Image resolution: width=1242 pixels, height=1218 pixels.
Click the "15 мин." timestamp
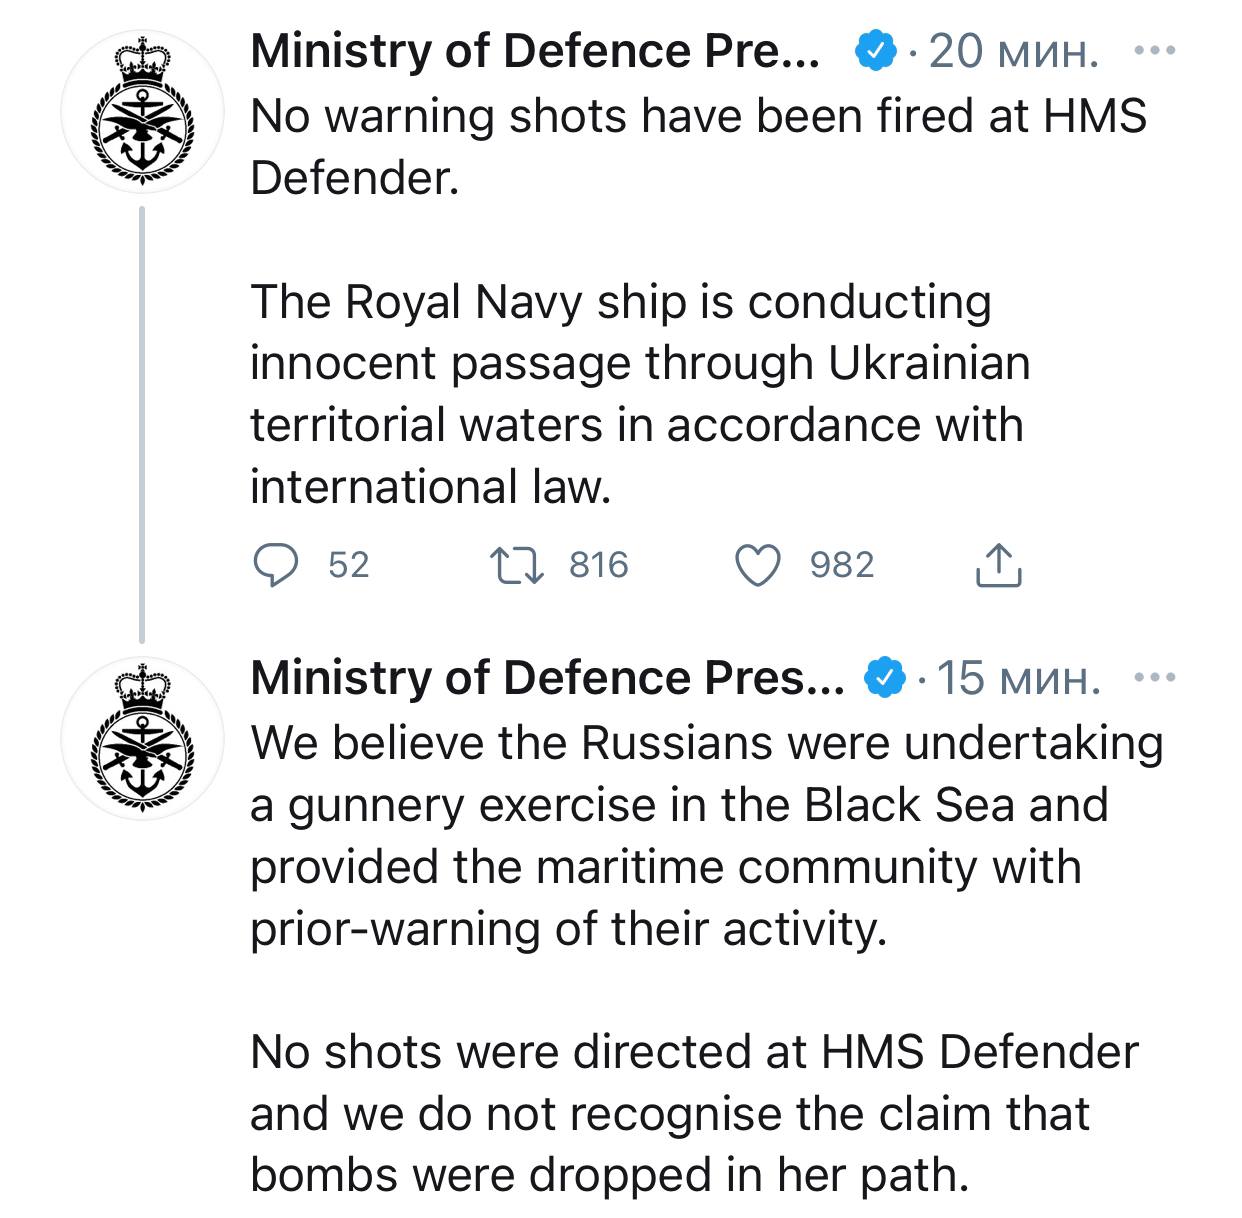[1019, 678]
